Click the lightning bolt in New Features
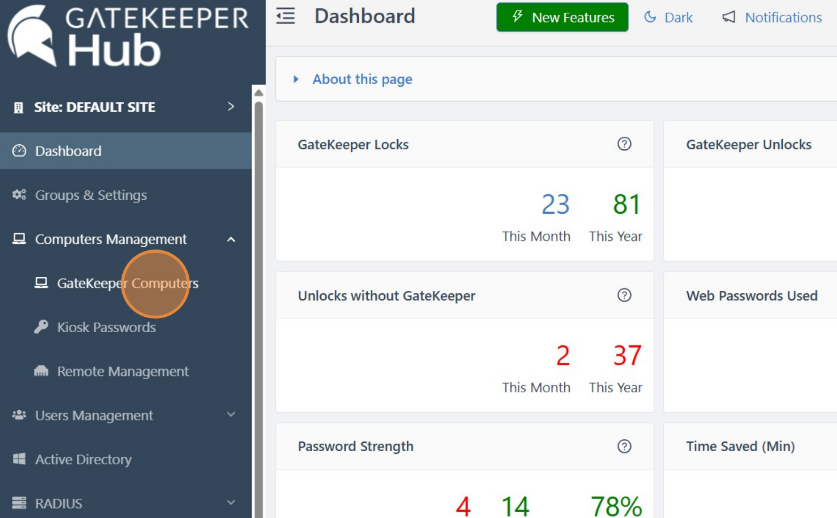Viewport: 837px width, 518px height. (517, 17)
